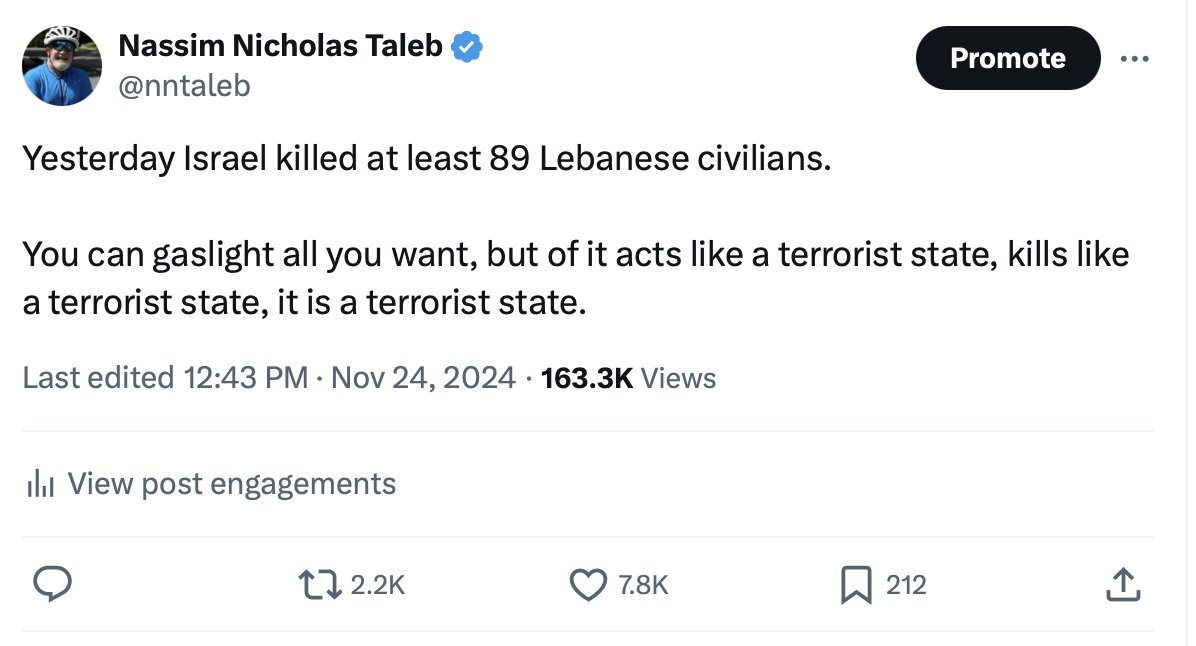Click the Nov 24, 2024 date link
Screen dimensions: 1196x646
pyautogui.click(x=423, y=378)
